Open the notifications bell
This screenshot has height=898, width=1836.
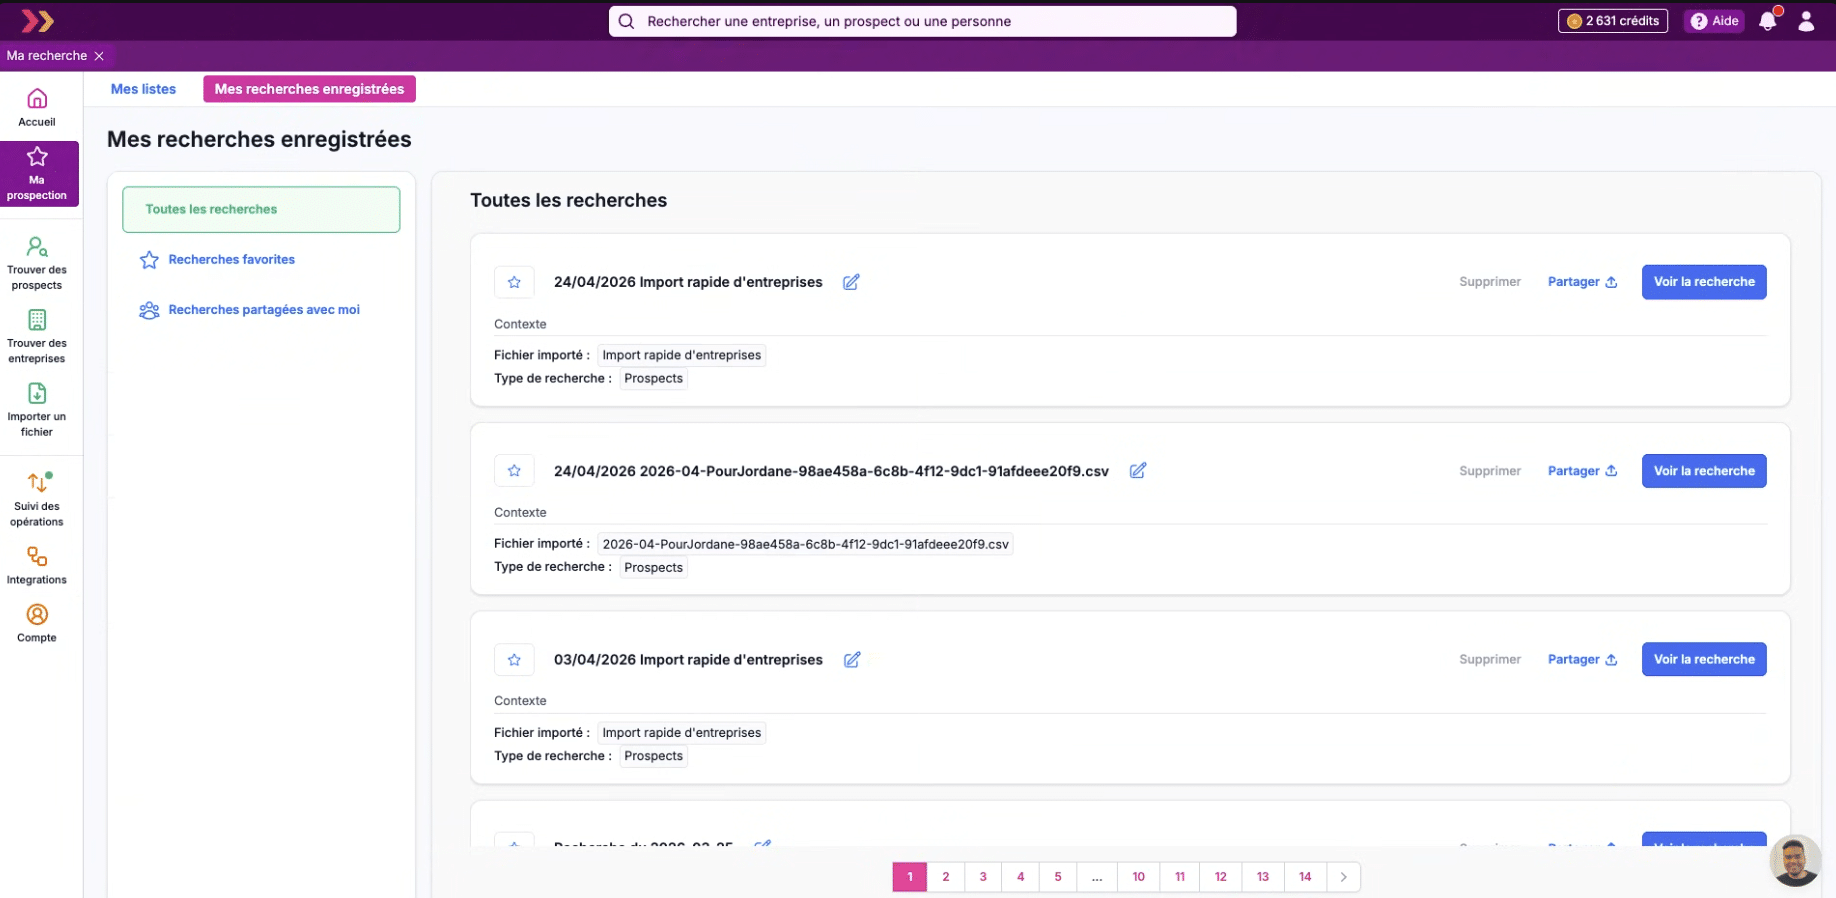(x=1768, y=21)
